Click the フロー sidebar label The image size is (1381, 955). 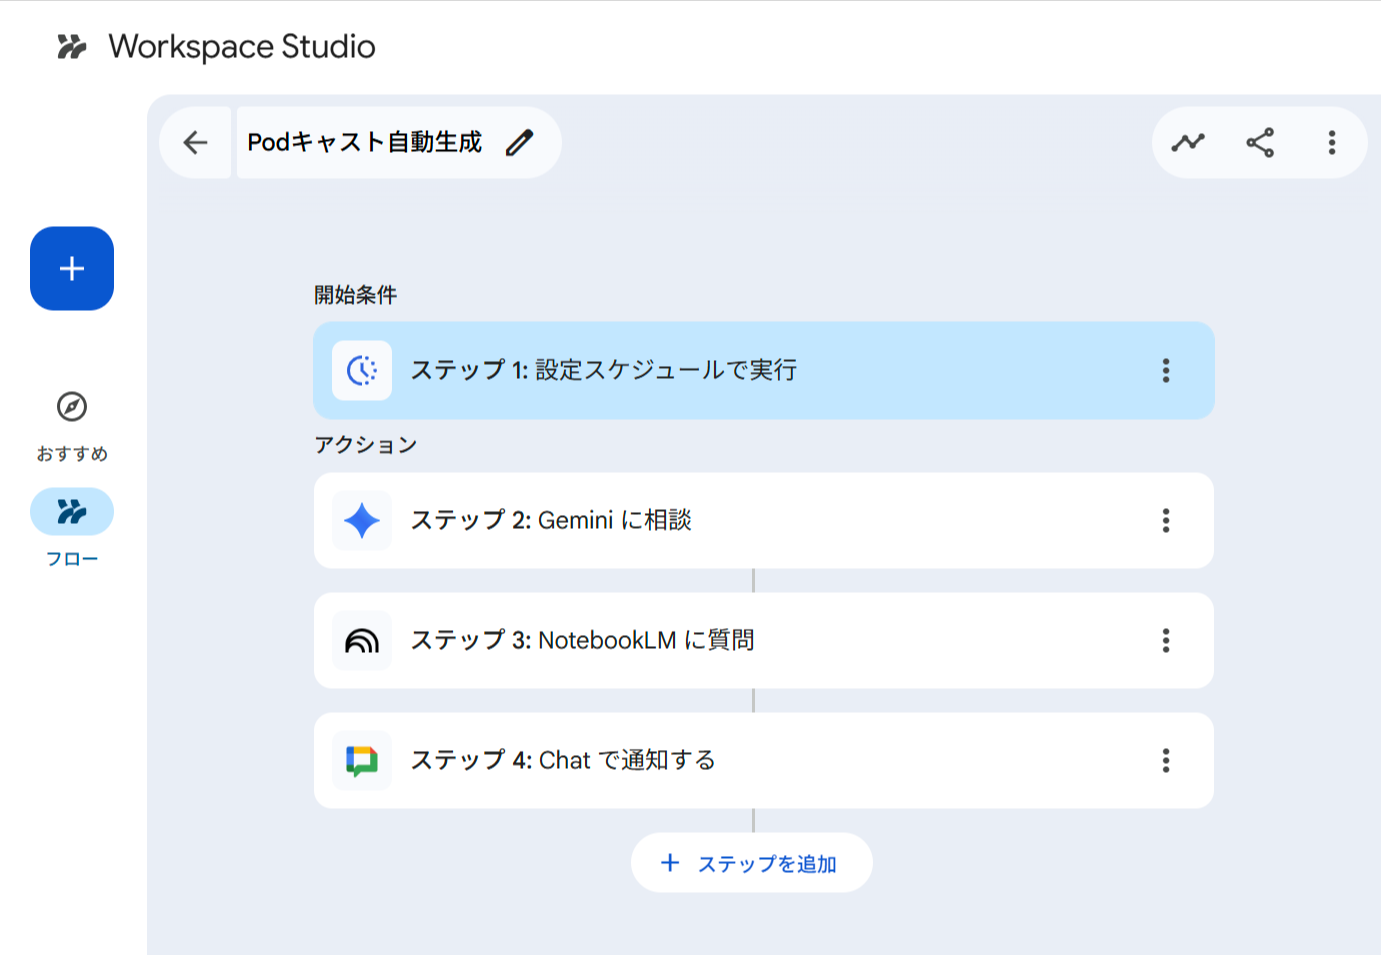(x=72, y=559)
